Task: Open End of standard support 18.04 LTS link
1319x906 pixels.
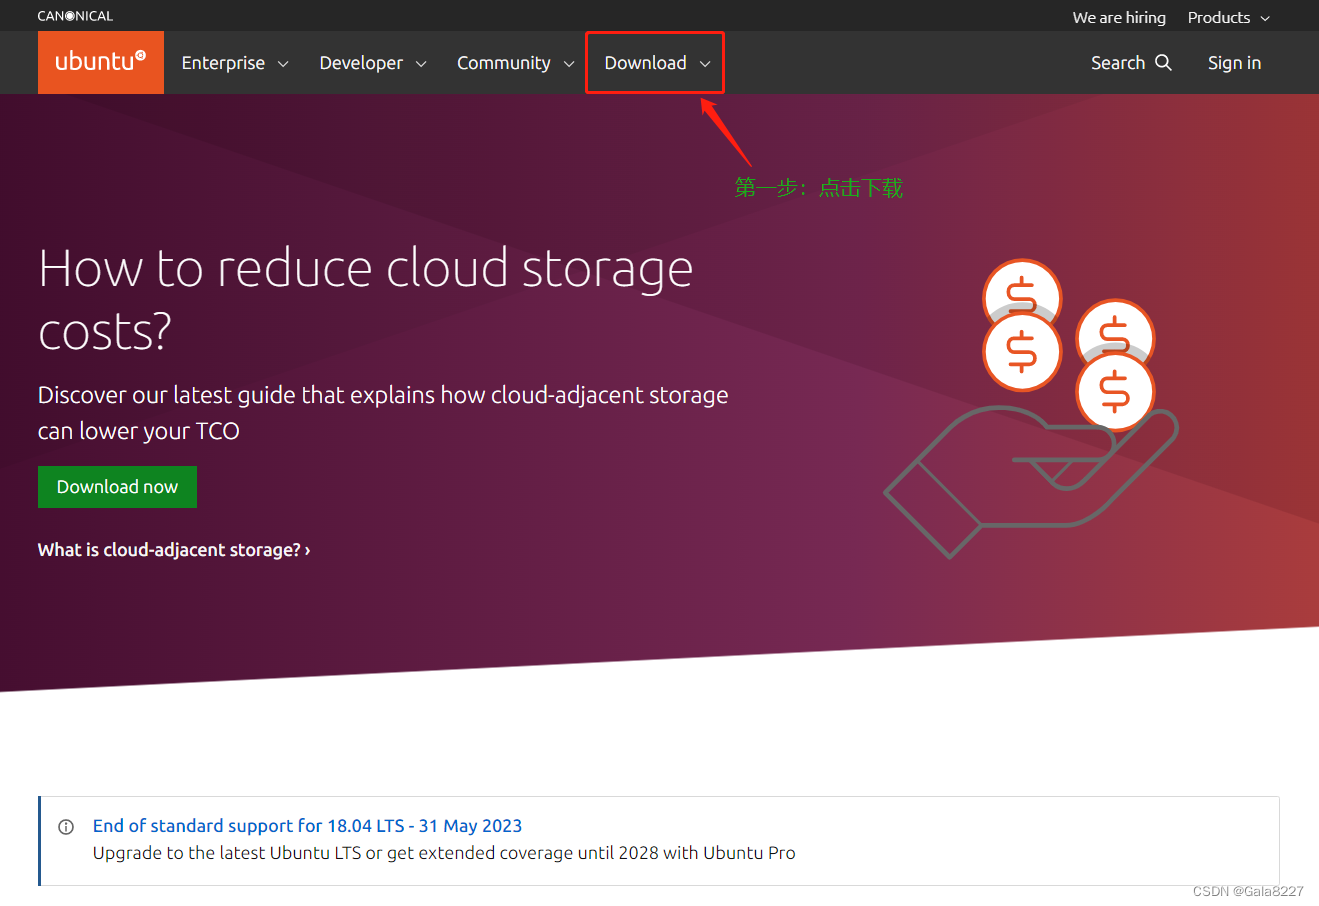Action: pos(307,826)
